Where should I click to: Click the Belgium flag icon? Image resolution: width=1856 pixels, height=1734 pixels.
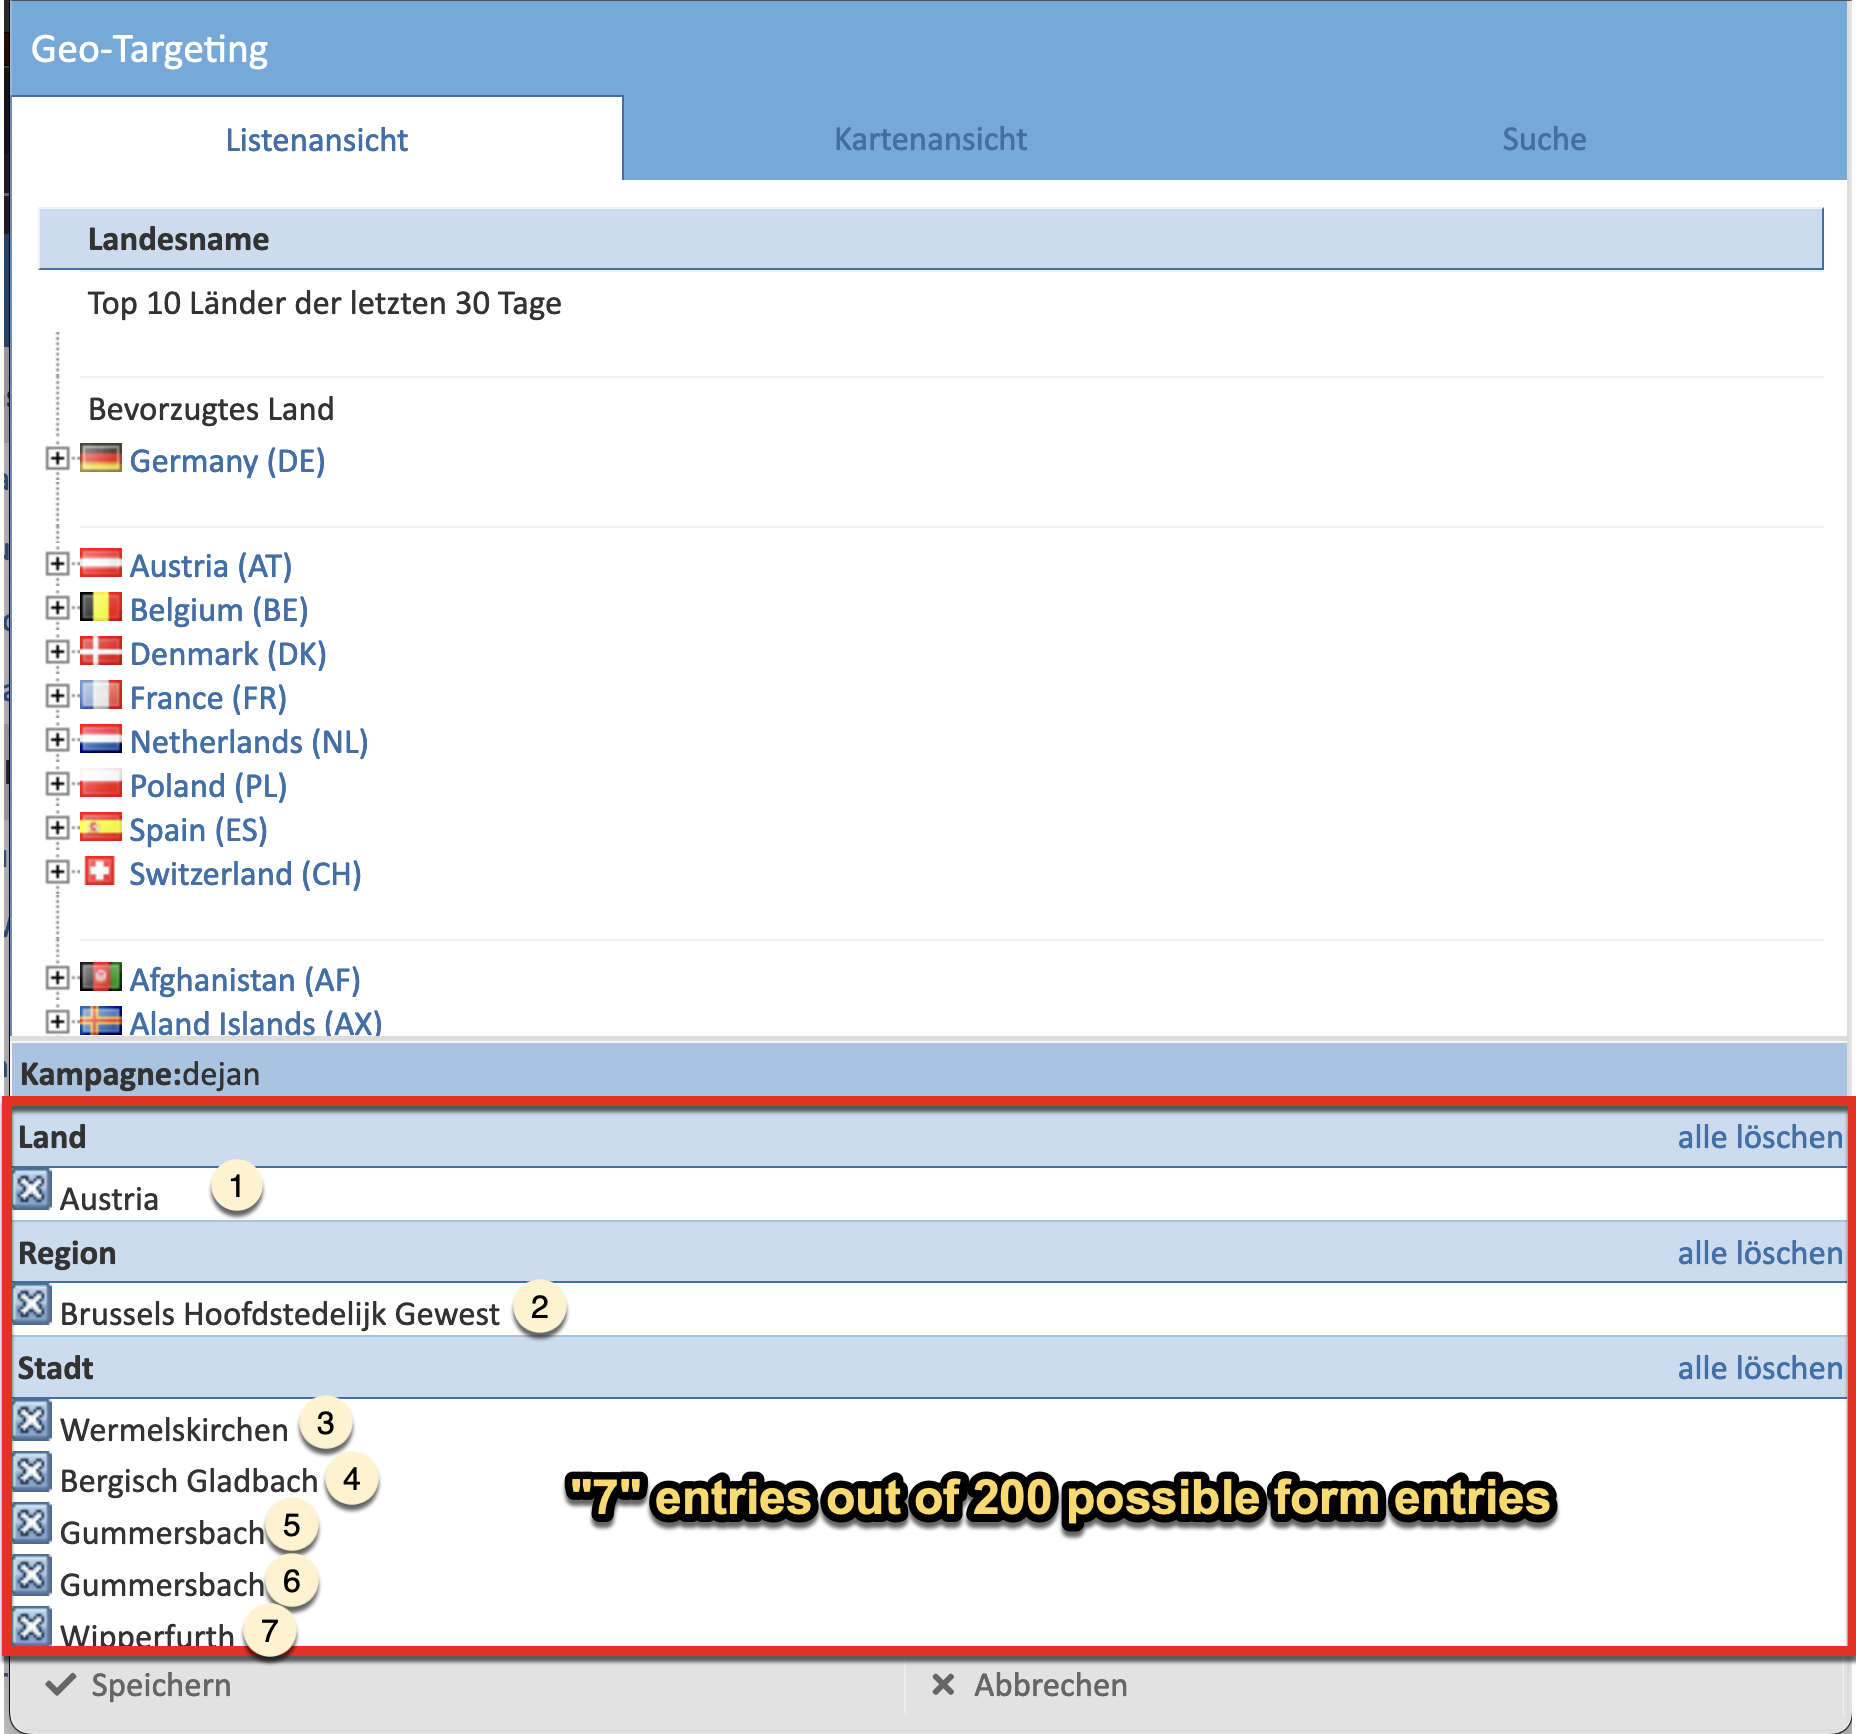click(x=101, y=607)
